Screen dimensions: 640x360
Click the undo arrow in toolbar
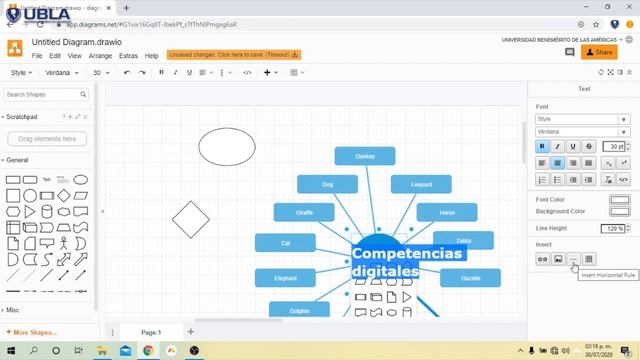tap(127, 73)
